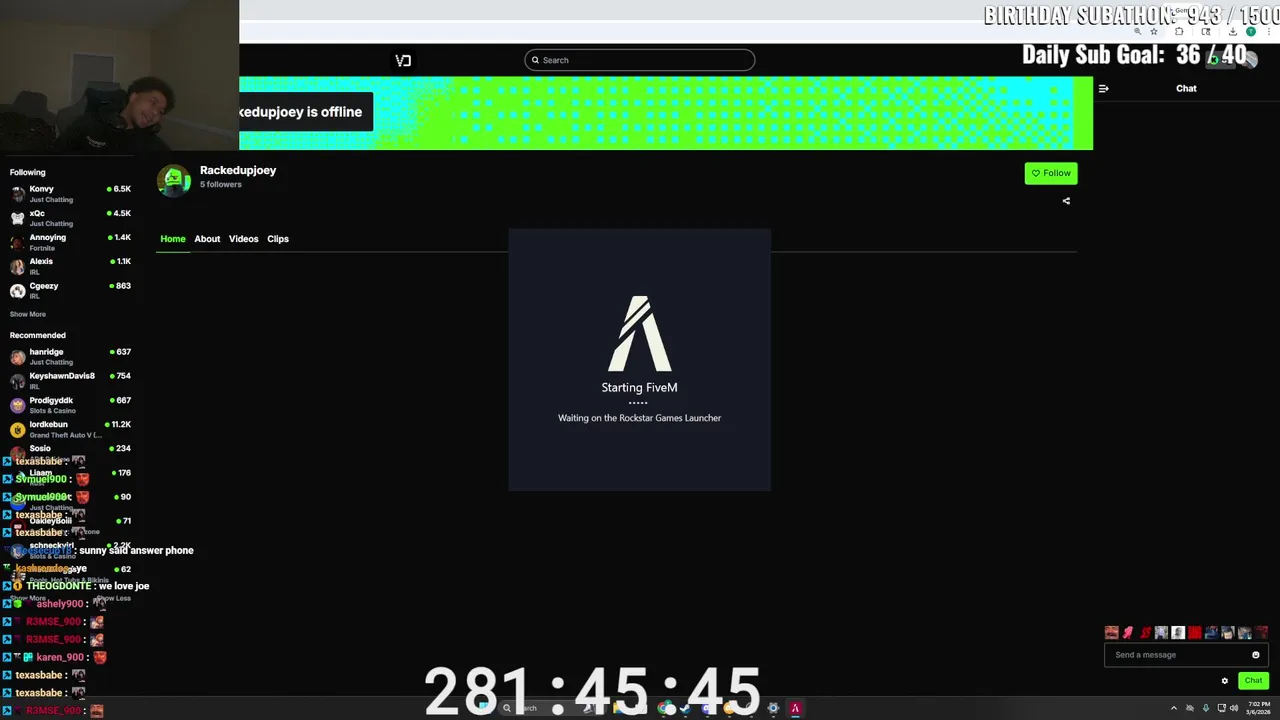Open hanridge's channel in Recommended
This screenshot has width=1280, height=720.
pos(70,356)
